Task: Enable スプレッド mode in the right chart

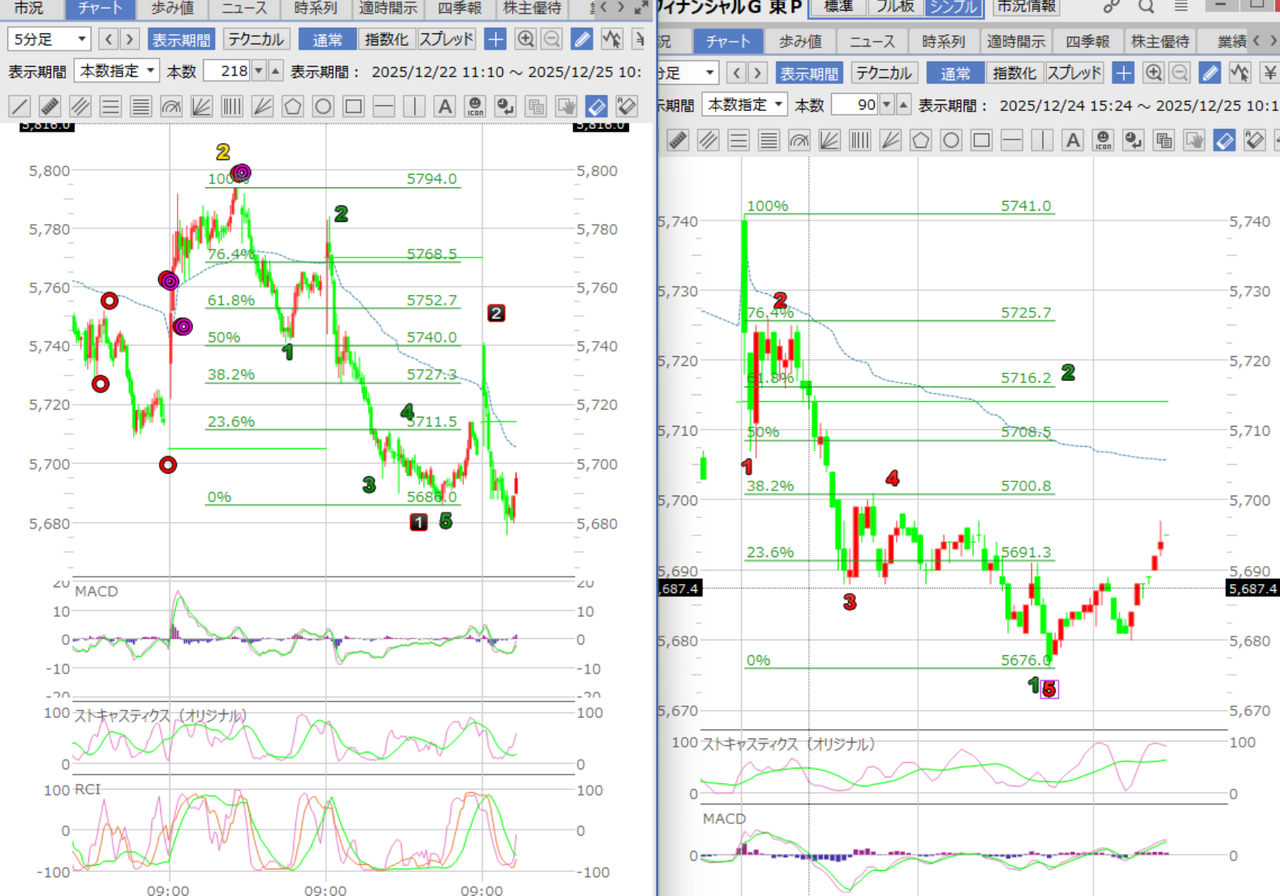Action: pos(1075,73)
